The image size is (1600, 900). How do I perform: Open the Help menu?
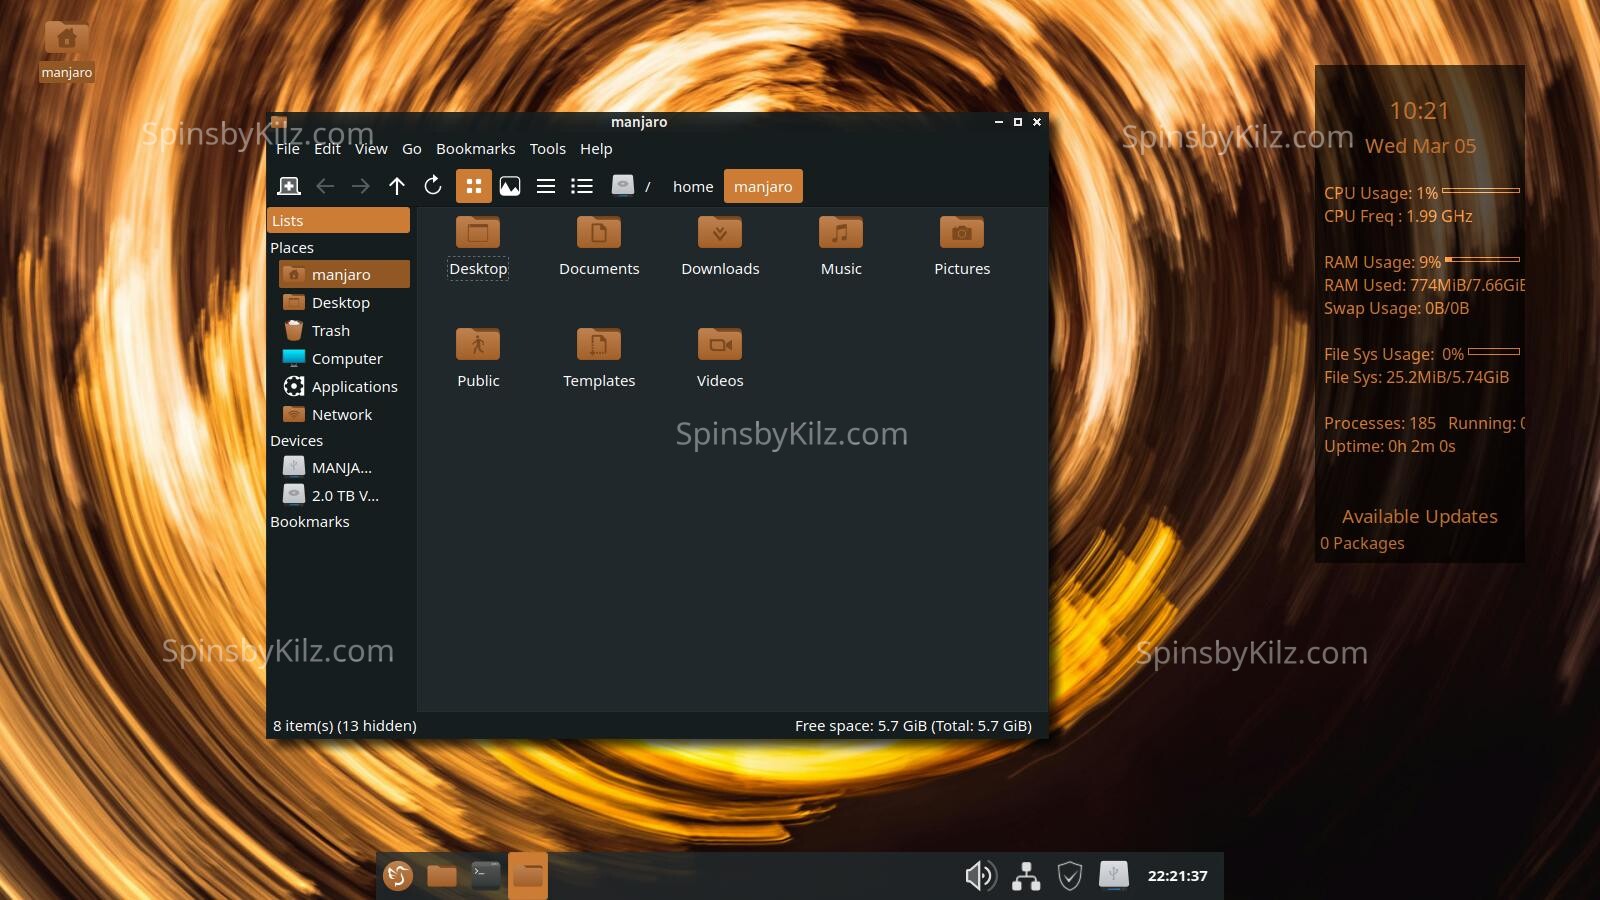tap(596, 149)
